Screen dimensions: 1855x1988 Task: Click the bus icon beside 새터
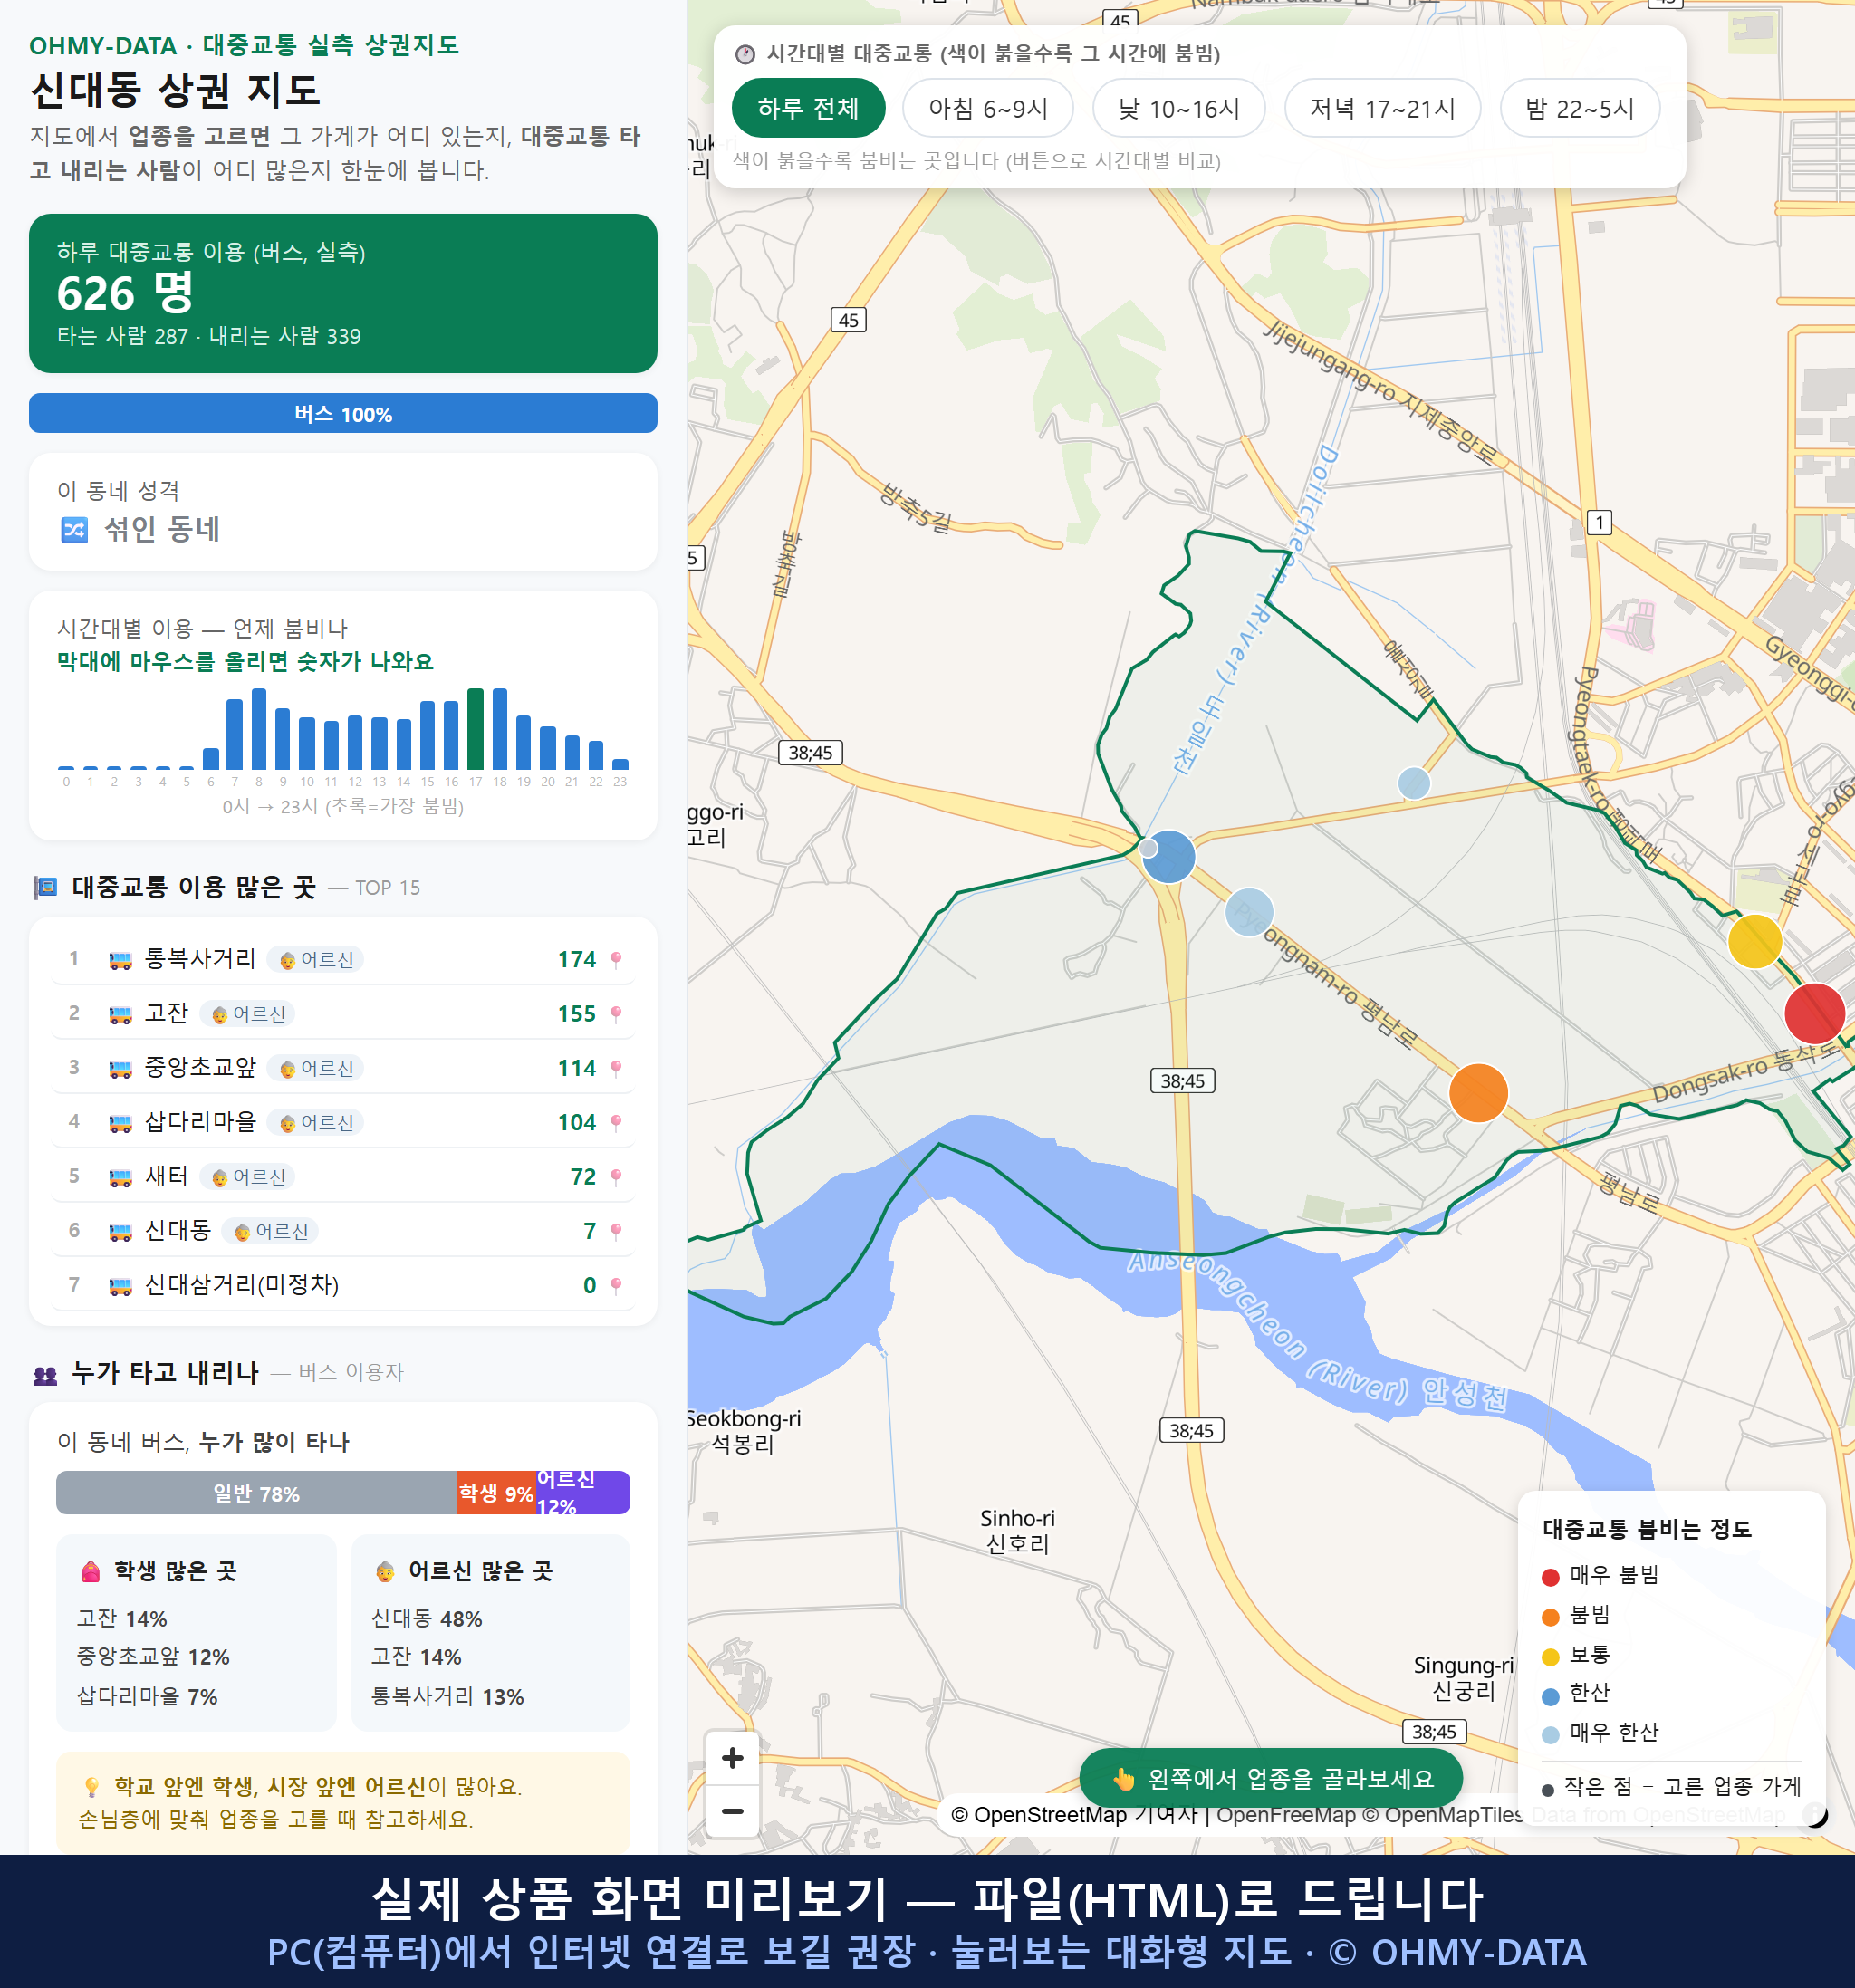coord(120,1178)
